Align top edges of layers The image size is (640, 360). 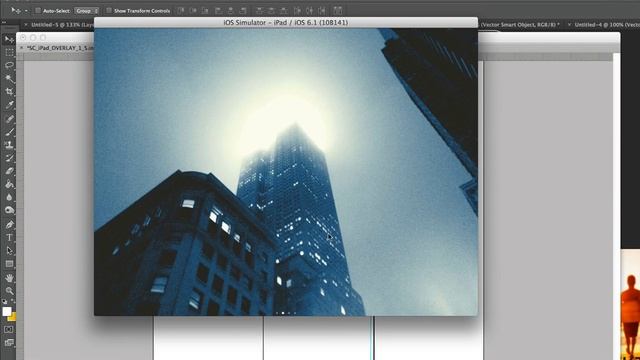(180, 11)
